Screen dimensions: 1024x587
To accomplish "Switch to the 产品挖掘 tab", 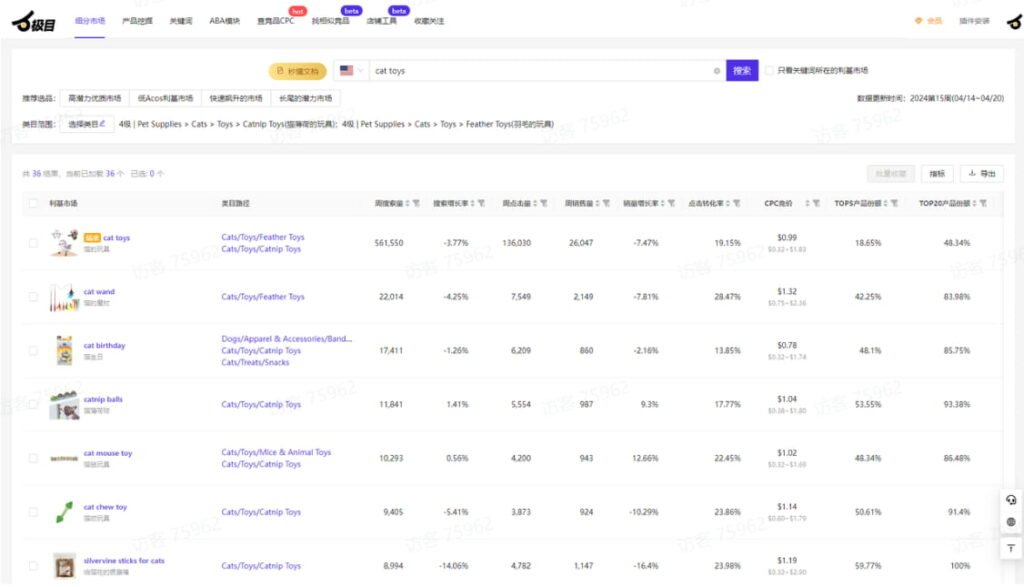I will 137,21.
